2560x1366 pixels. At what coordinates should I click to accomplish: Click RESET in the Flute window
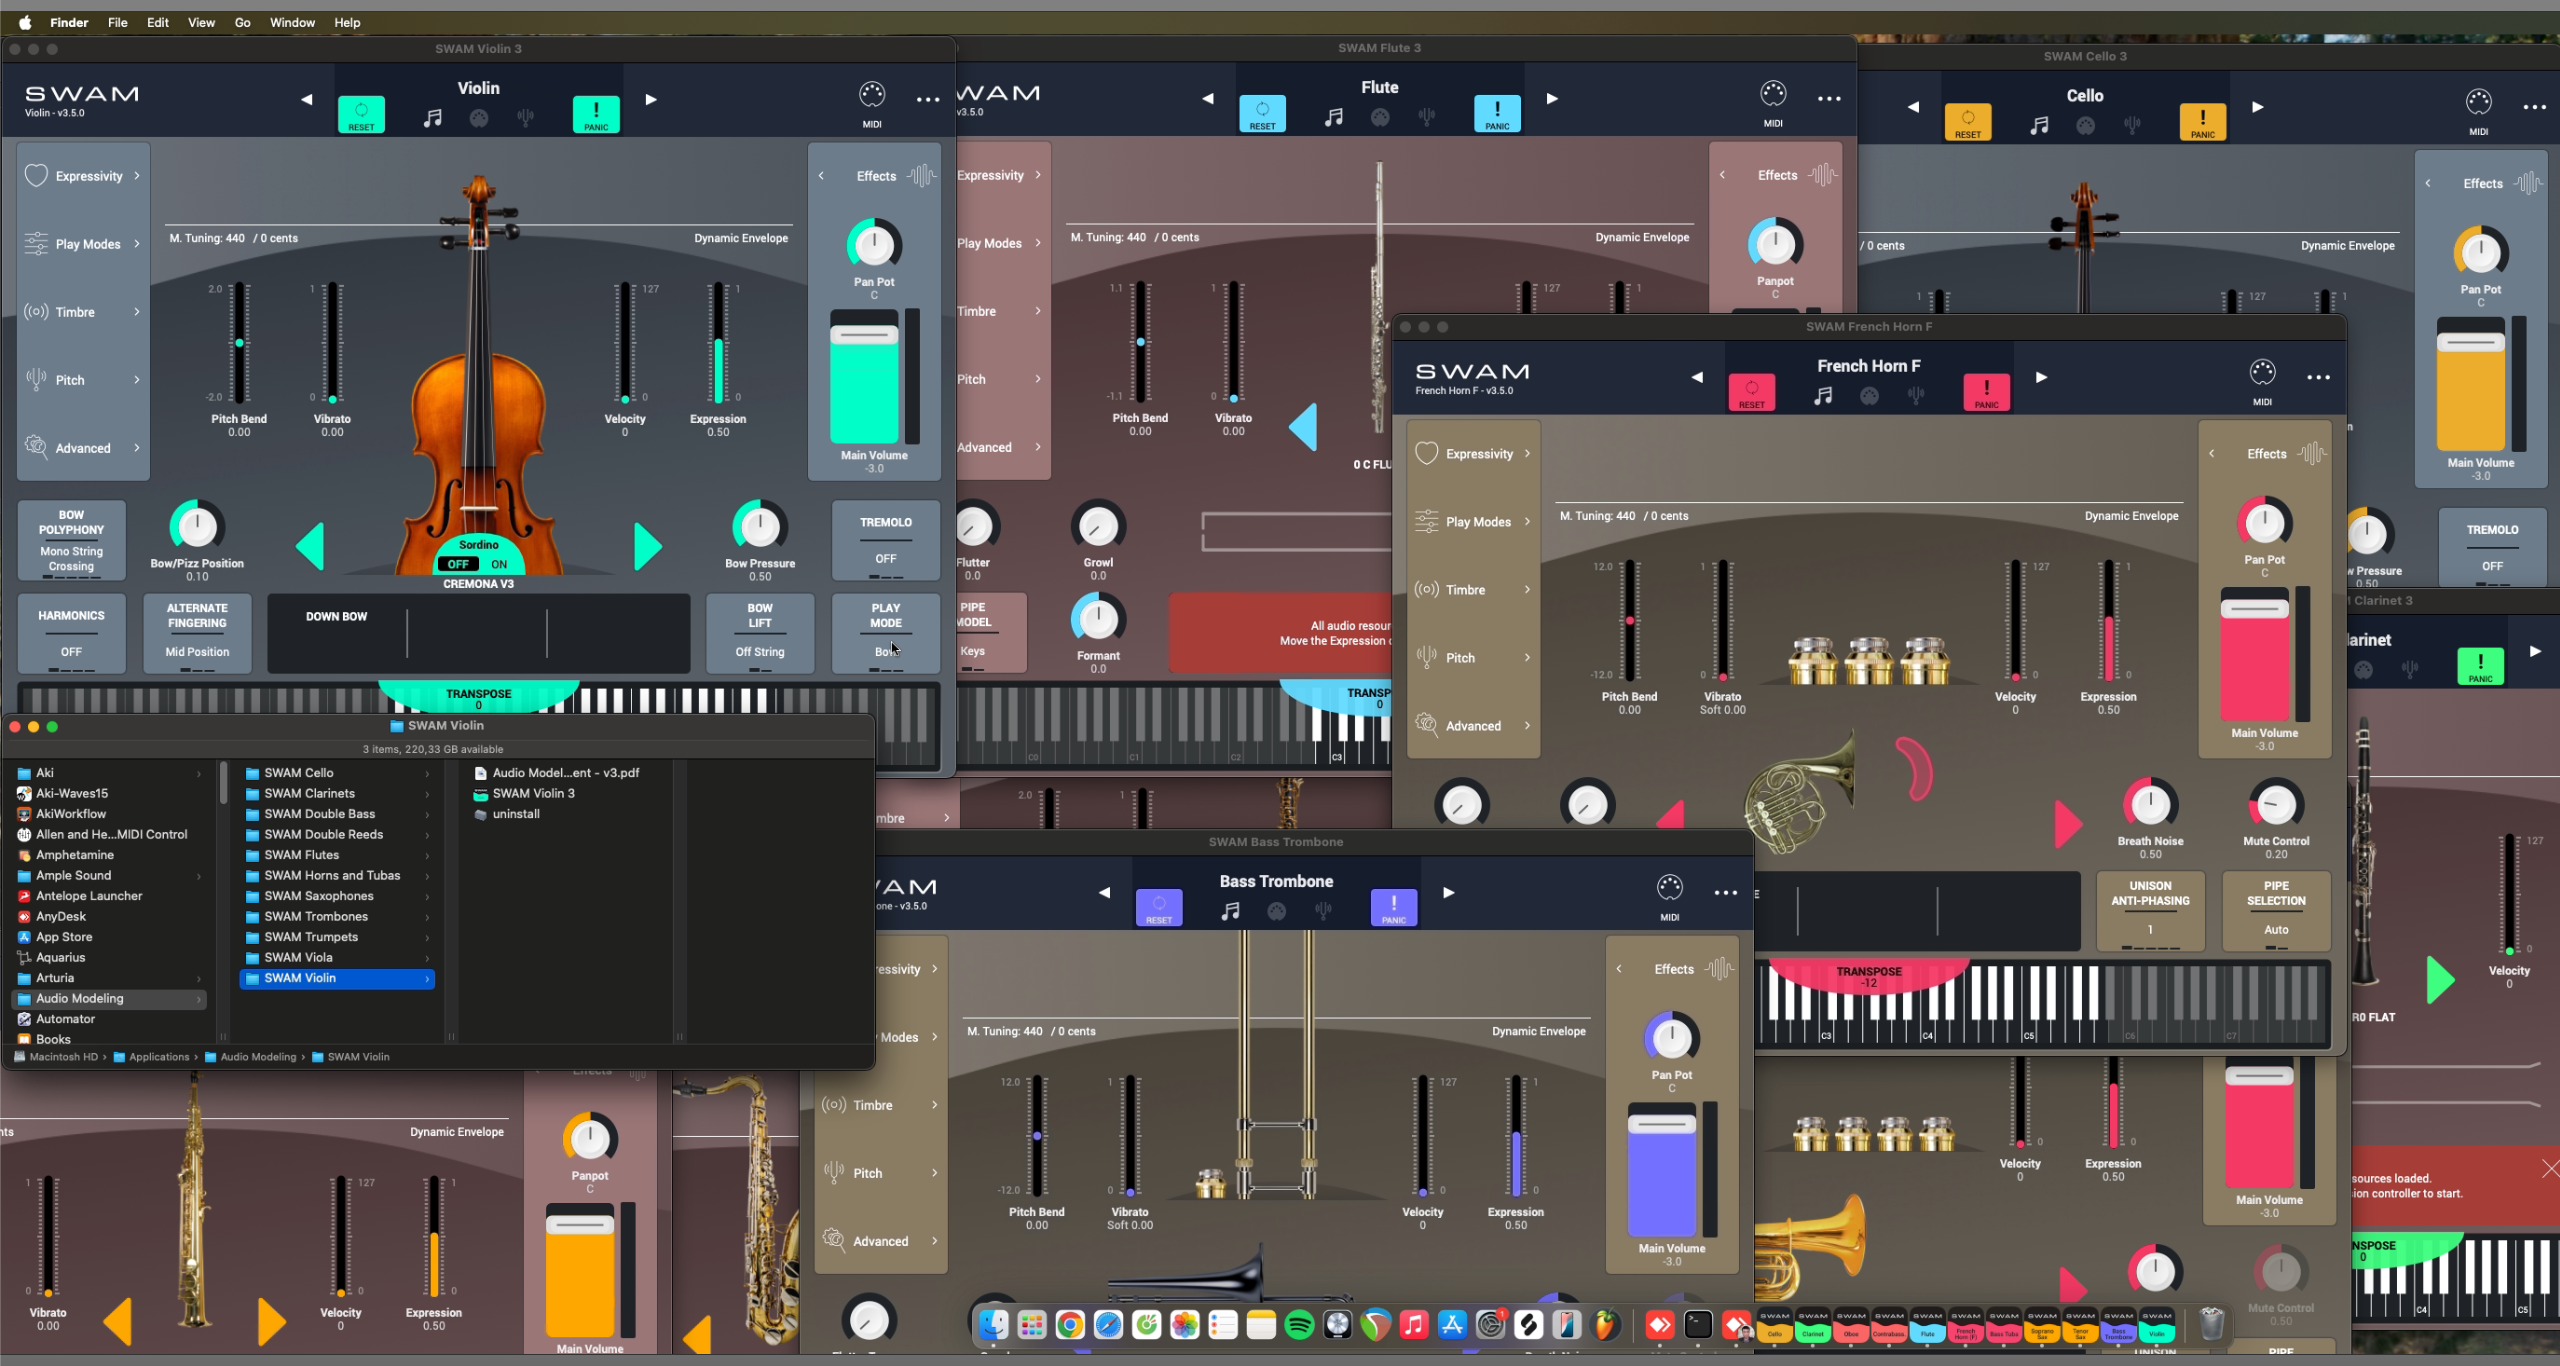pos(1262,114)
